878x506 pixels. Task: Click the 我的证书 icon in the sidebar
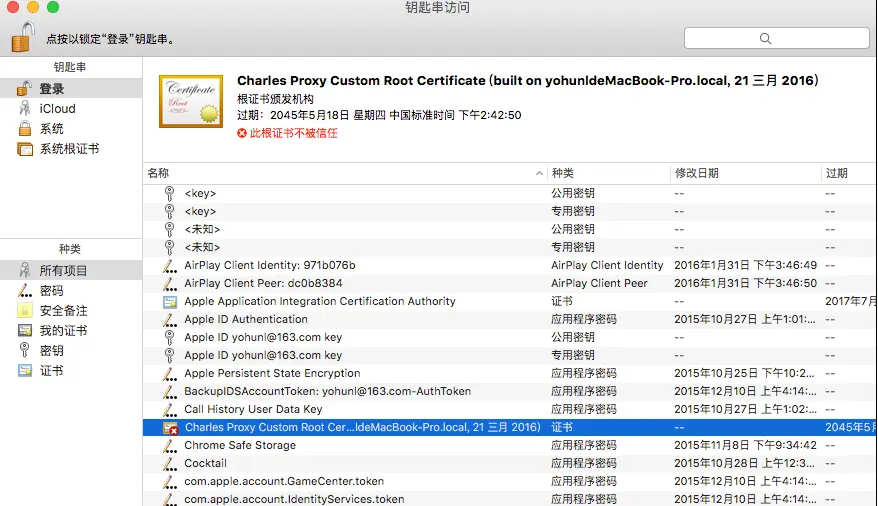[x=25, y=330]
